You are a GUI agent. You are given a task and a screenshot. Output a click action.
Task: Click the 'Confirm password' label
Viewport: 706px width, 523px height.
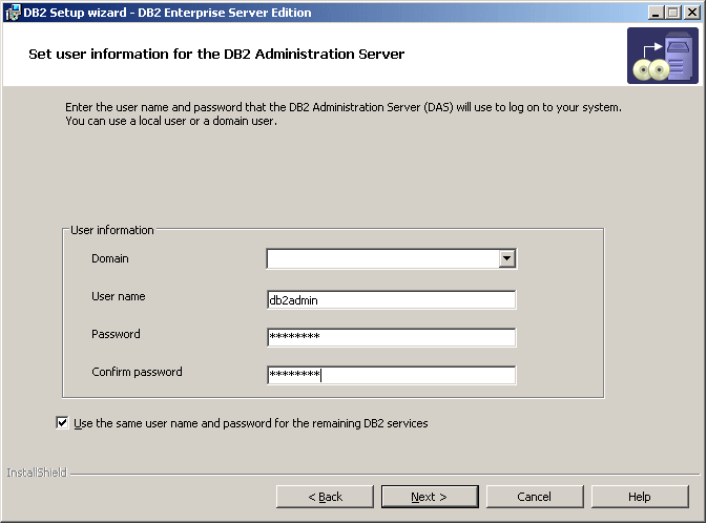[137, 372]
